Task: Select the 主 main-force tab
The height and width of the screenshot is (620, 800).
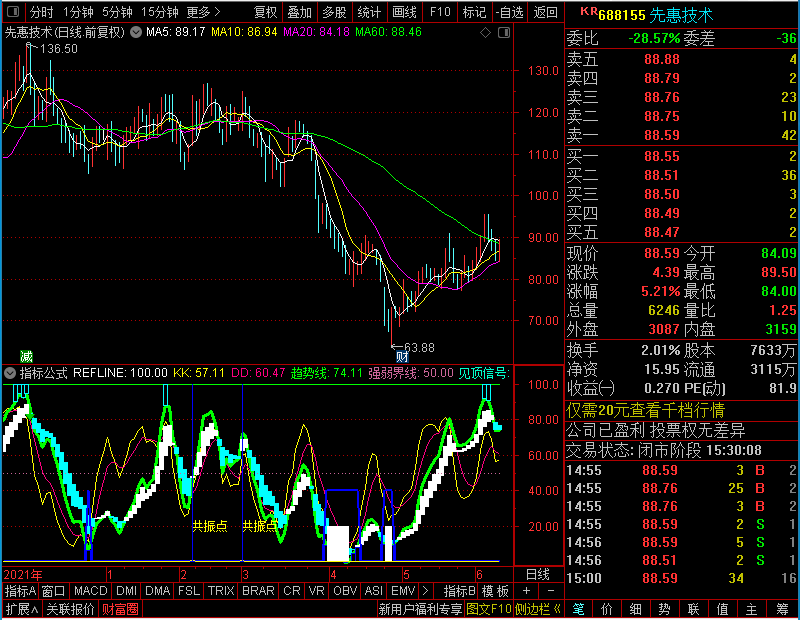Action: pos(752,609)
